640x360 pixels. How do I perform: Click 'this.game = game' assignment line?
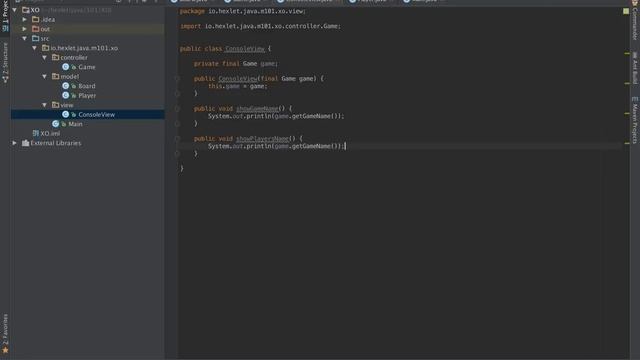(x=238, y=86)
